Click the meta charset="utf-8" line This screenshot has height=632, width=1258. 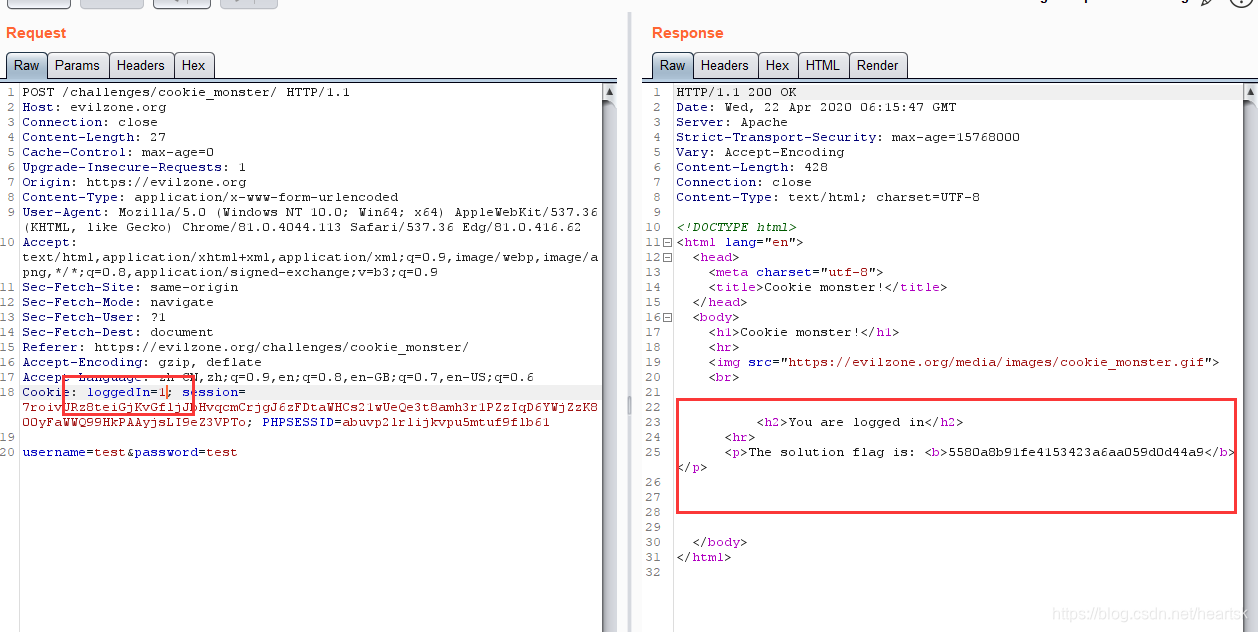point(796,272)
